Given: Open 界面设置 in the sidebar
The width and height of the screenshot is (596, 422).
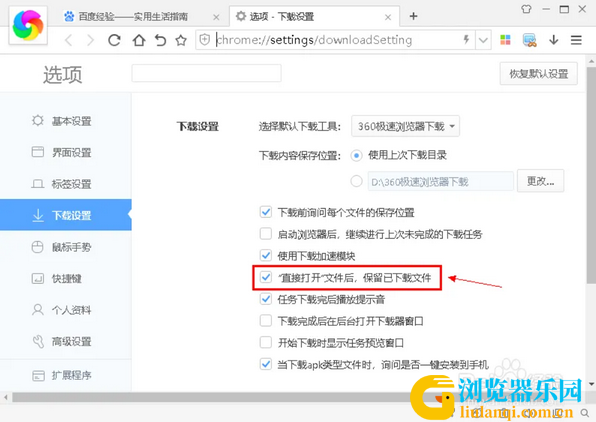Looking at the screenshot, I should tap(66, 152).
